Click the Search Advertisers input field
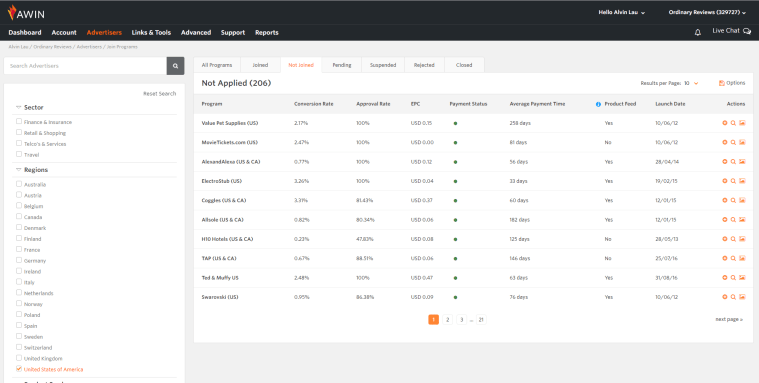The image size is (759, 383). [x=85, y=66]
